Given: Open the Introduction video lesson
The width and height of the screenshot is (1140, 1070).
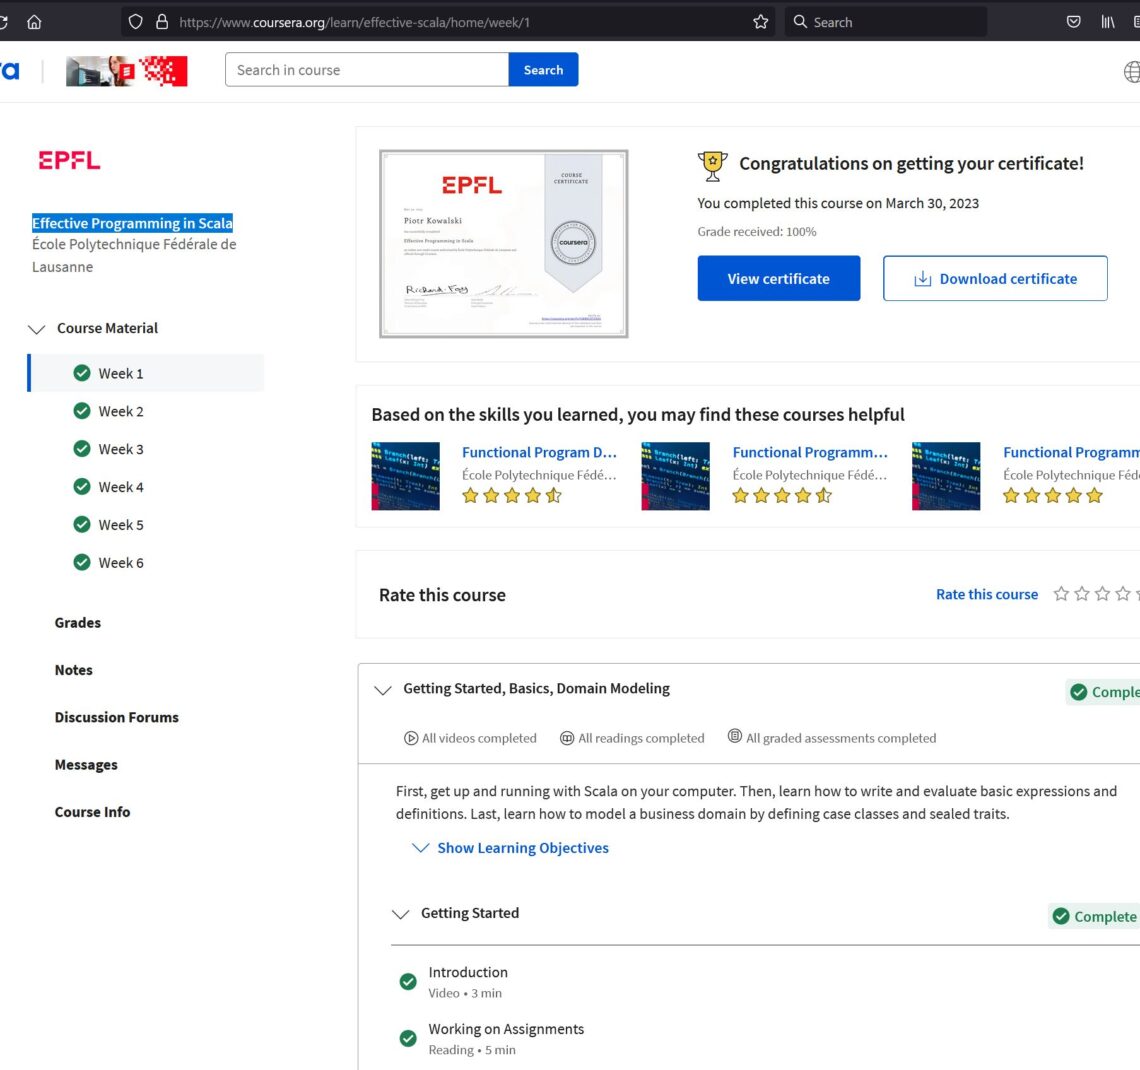Looking at the screenshot, I should pyautogui.click(x=468, y=972).
